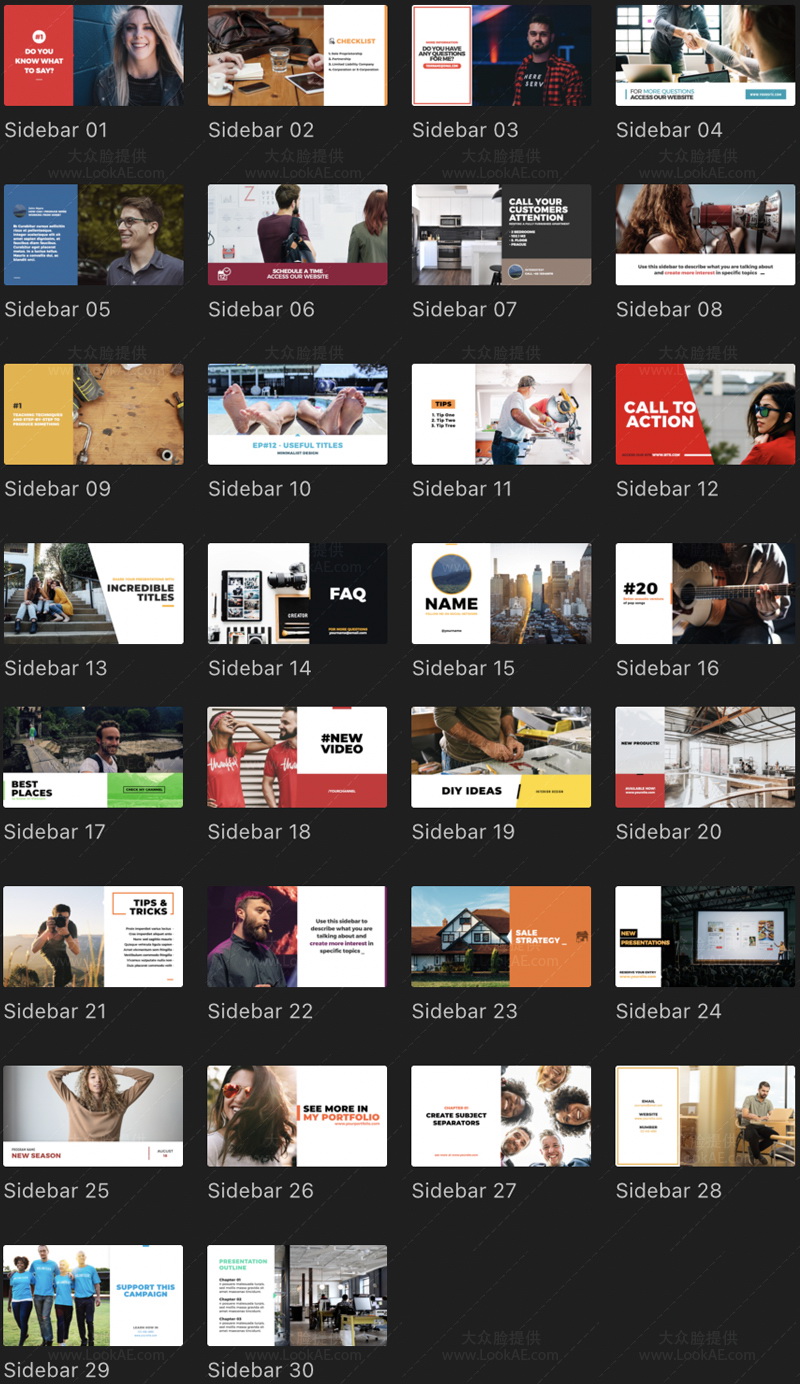Open Sidebar 12 Call To Action preview

[x=705, y=414]
